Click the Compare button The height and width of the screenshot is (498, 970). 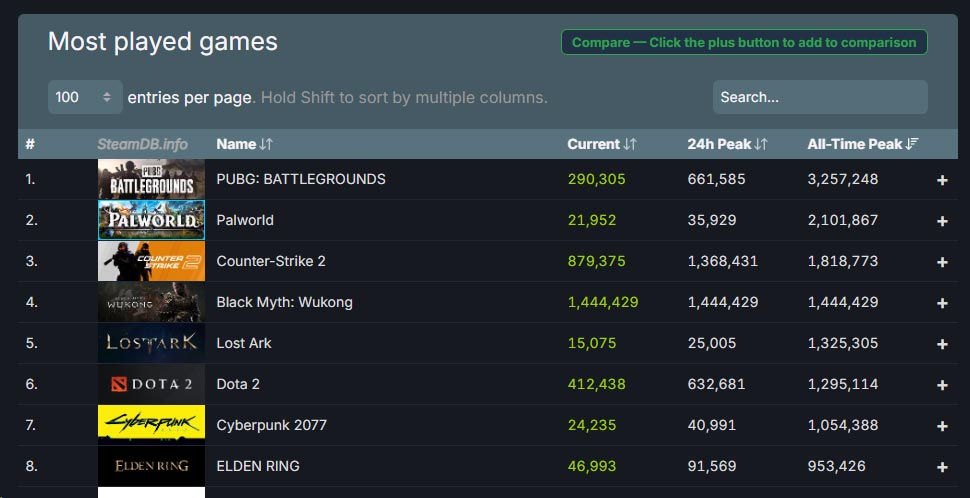744,42
